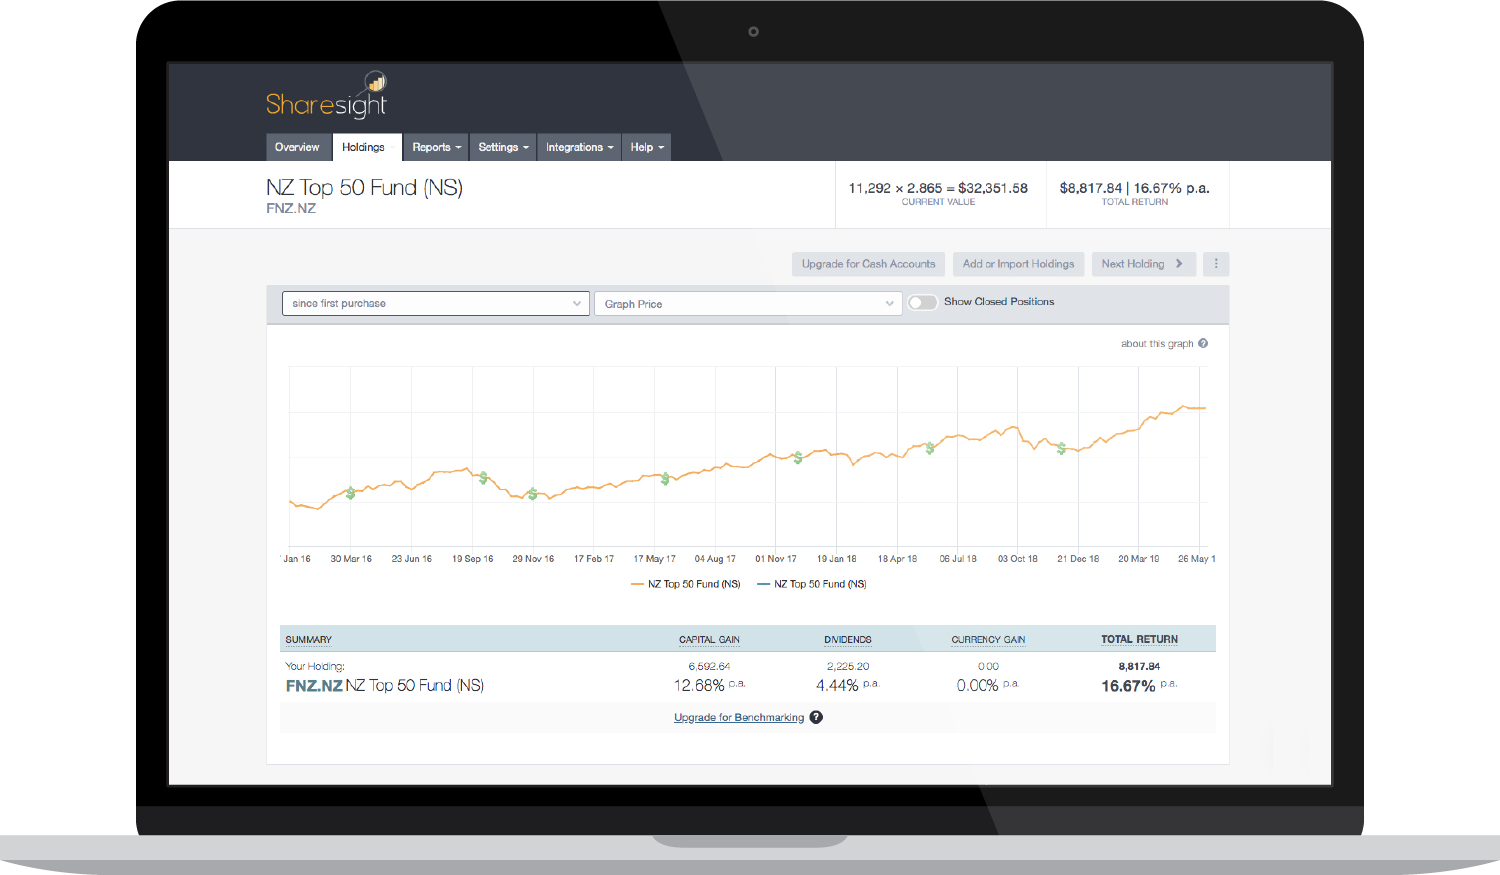Click DIVIDENDS column header
This screenshot has height=875, width=1500.
(848, 639)
